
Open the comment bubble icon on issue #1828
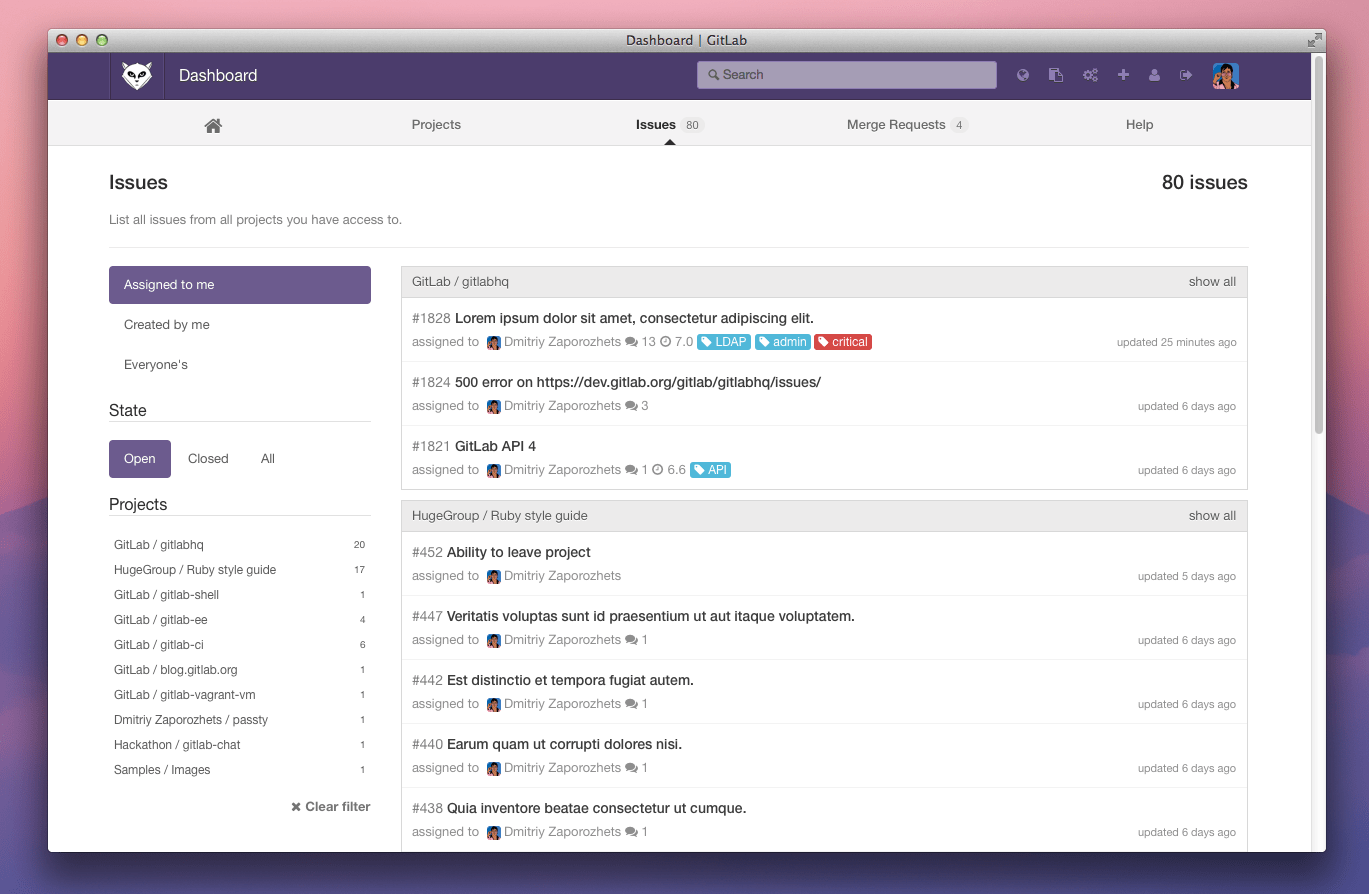tap(631, 341)
